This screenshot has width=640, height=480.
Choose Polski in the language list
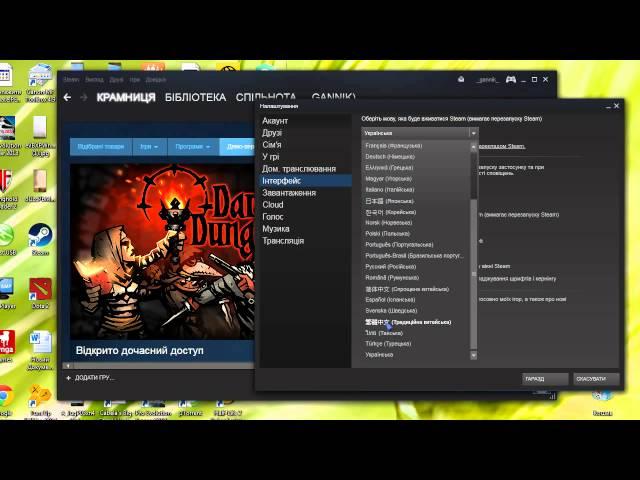pos(416,234)
